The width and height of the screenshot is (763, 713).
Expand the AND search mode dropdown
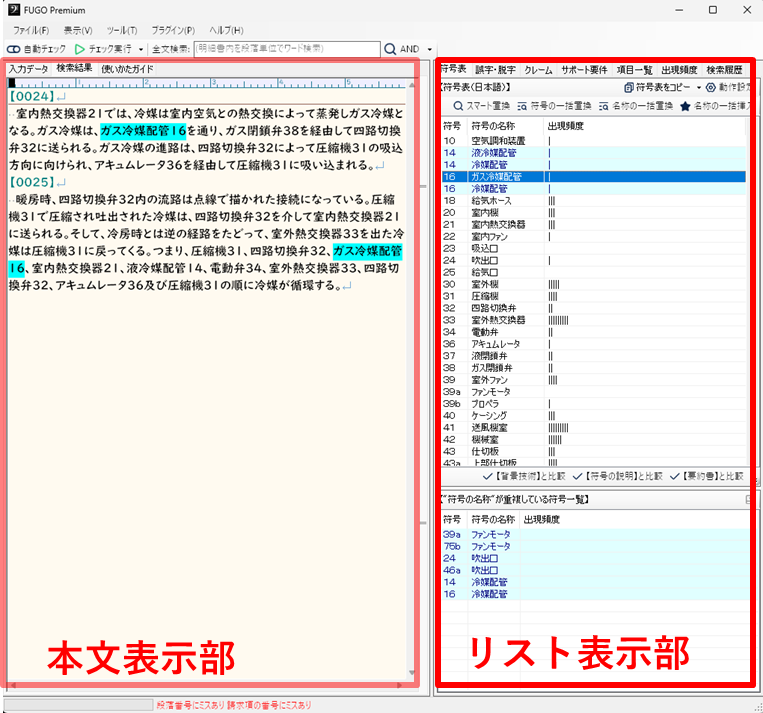pyautogui.click(x=430, y=49)
